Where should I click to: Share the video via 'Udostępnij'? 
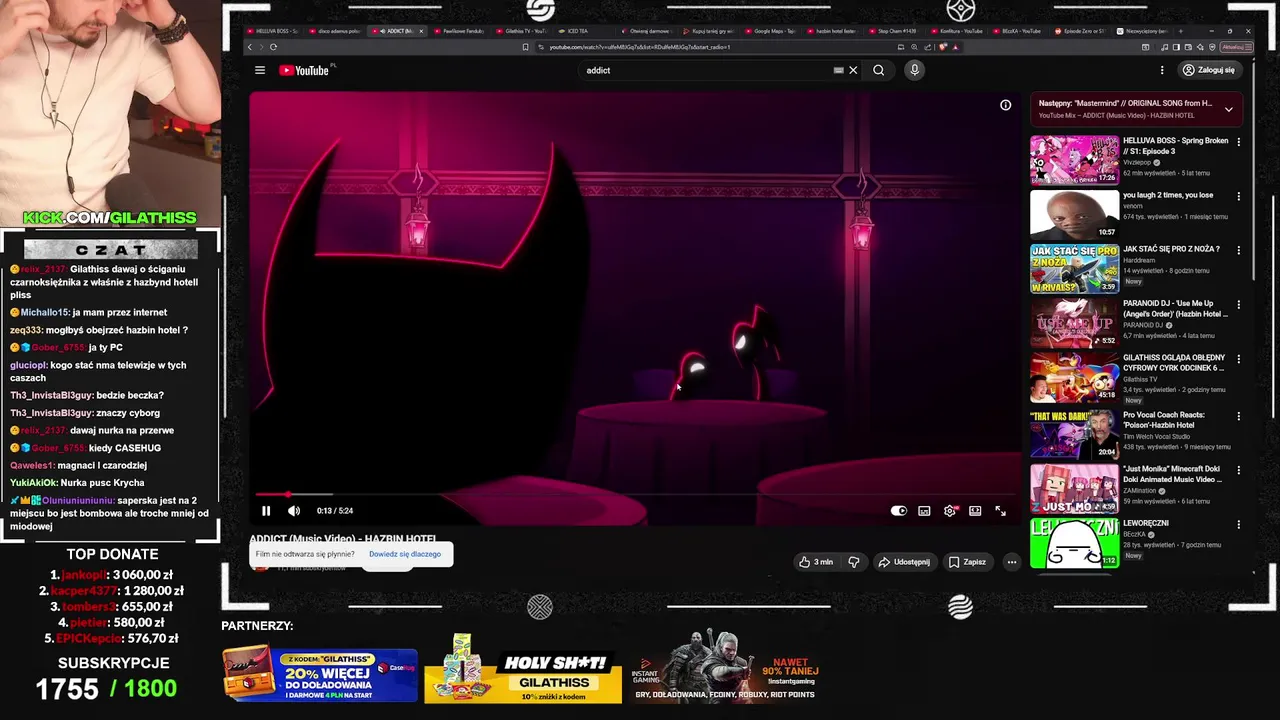(x=904, y=562)
